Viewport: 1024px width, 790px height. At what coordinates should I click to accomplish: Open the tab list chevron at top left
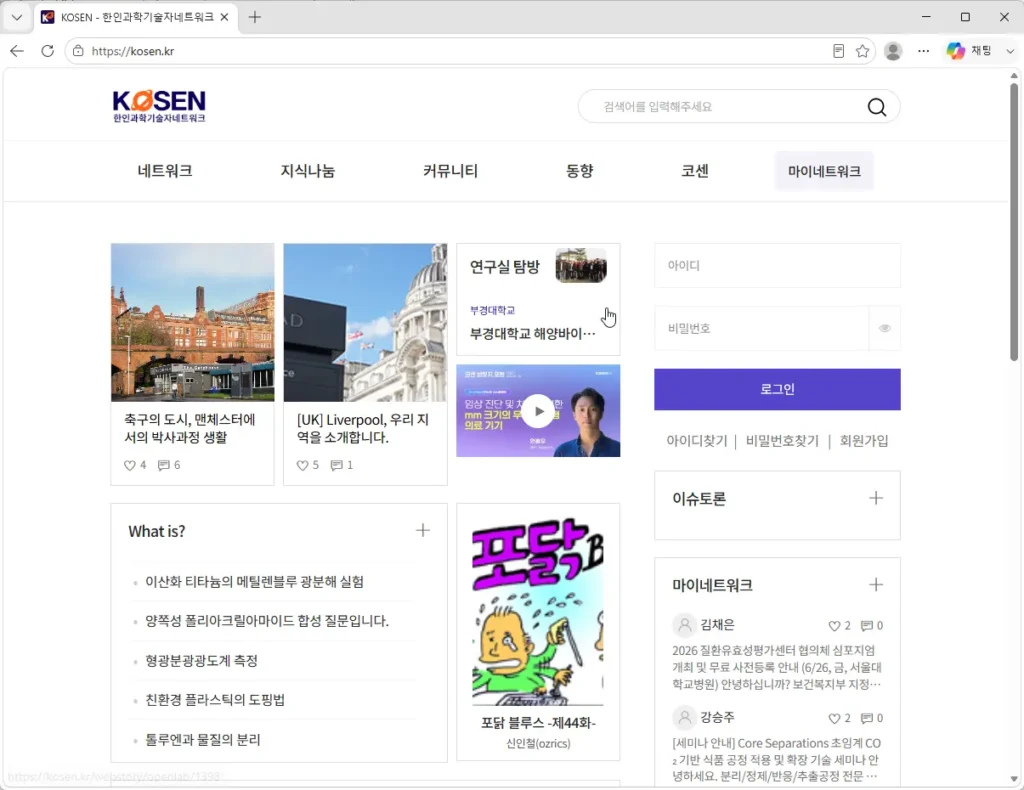point(17,18)
